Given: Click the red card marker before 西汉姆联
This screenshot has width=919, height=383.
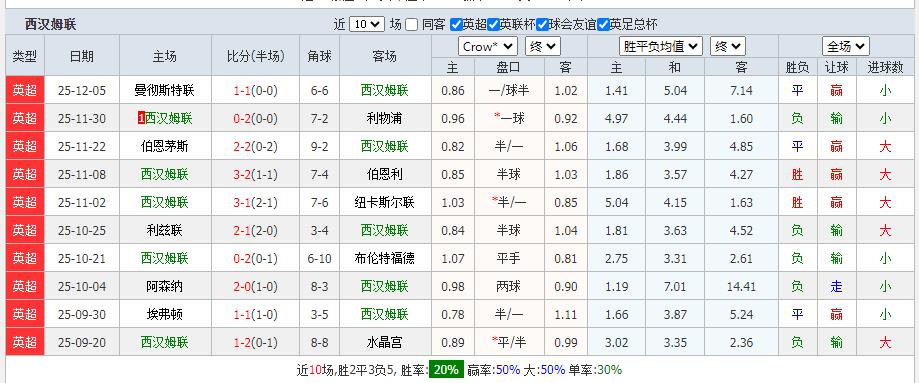Looking at the screenshot, I should click(141, 118).
